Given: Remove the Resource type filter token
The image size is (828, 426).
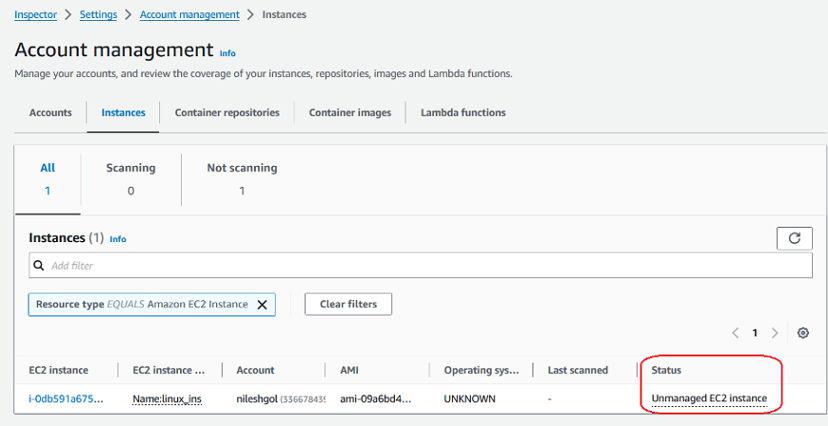Looking at the screenshot, I should [x=262, y=305].
